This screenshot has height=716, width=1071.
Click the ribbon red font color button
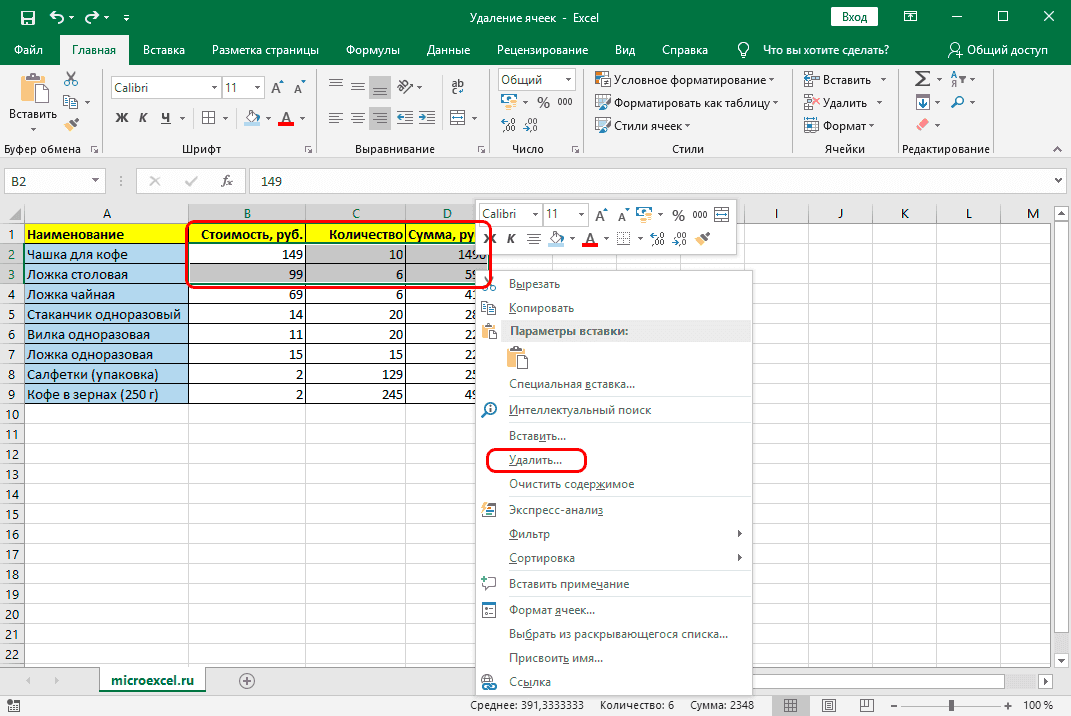(286, 118)
